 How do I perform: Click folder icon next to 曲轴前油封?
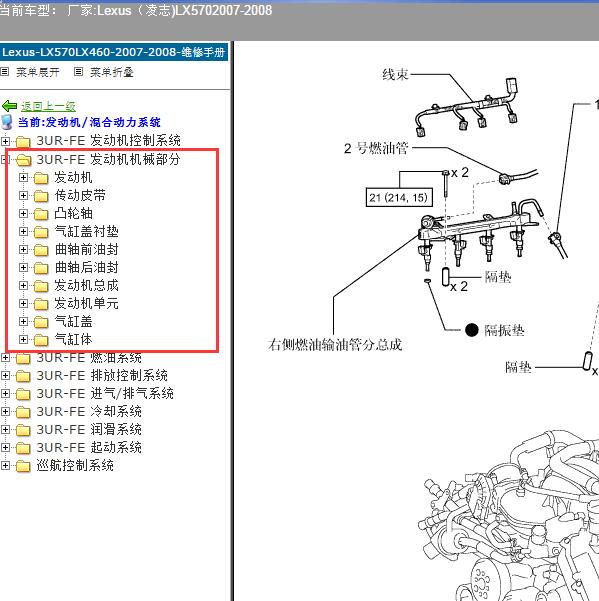point(41,250)
